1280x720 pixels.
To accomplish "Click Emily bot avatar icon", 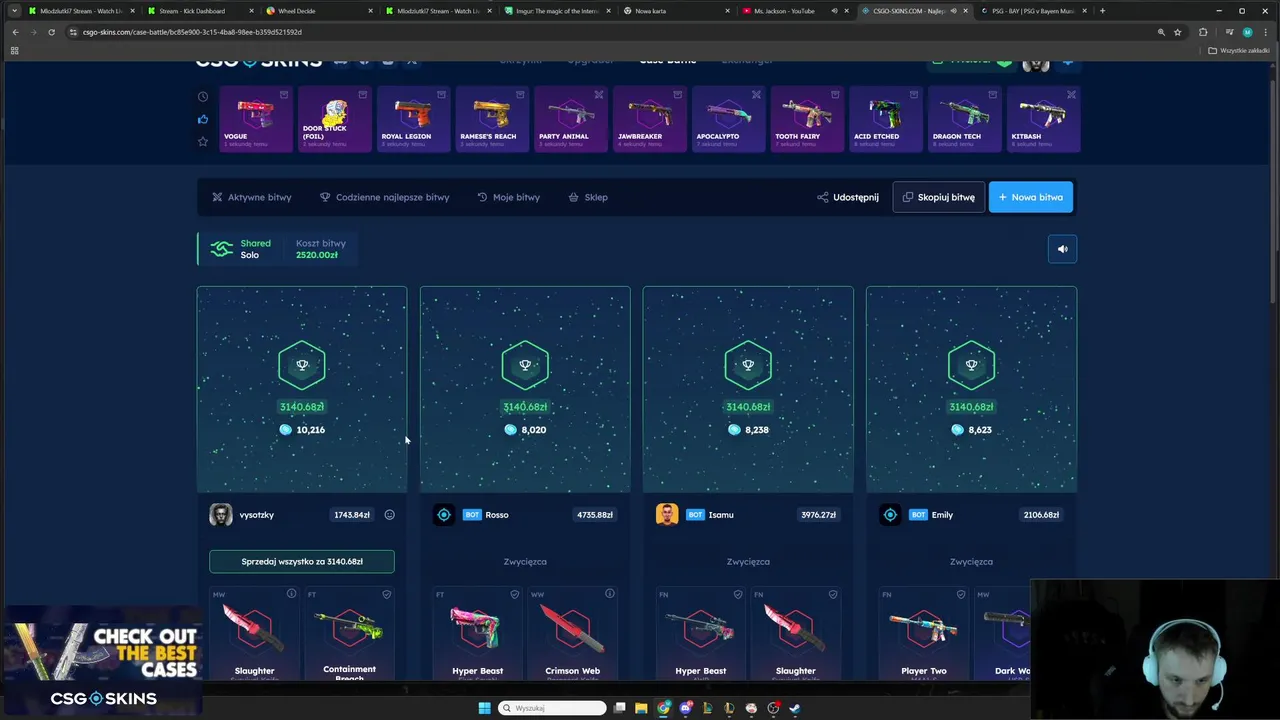I will coord(890,515).
